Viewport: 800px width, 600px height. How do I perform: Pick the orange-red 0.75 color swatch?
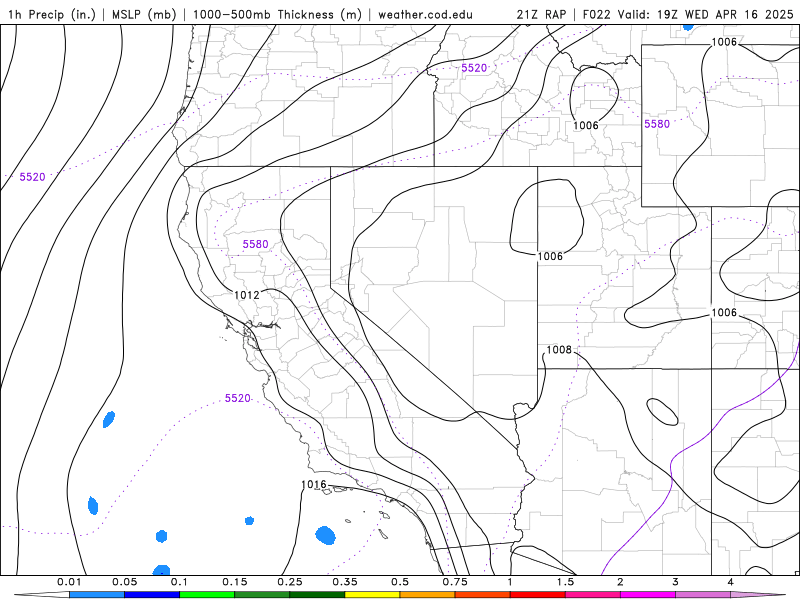(482, 595)
